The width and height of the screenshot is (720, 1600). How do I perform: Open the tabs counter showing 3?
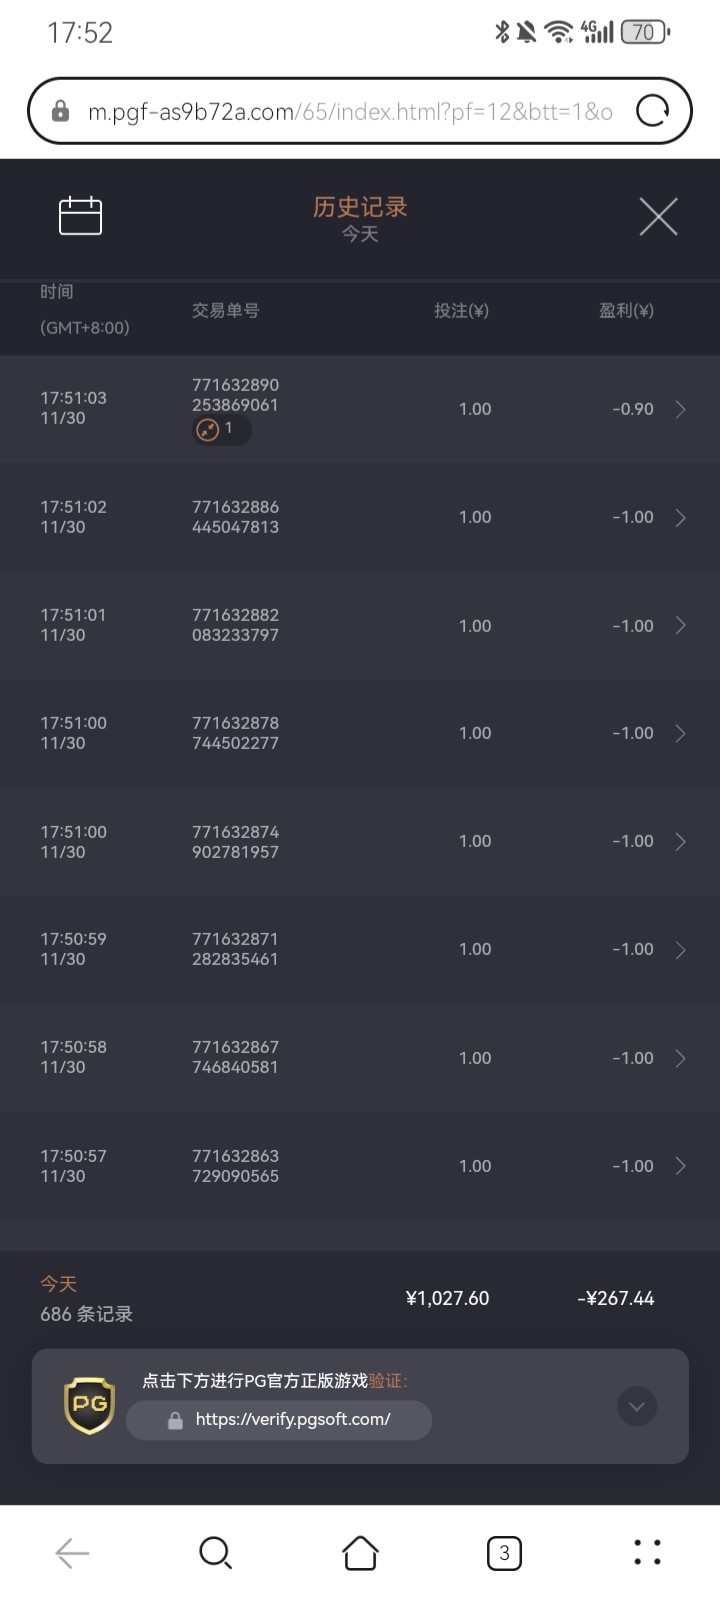(x=504, y=1553)
